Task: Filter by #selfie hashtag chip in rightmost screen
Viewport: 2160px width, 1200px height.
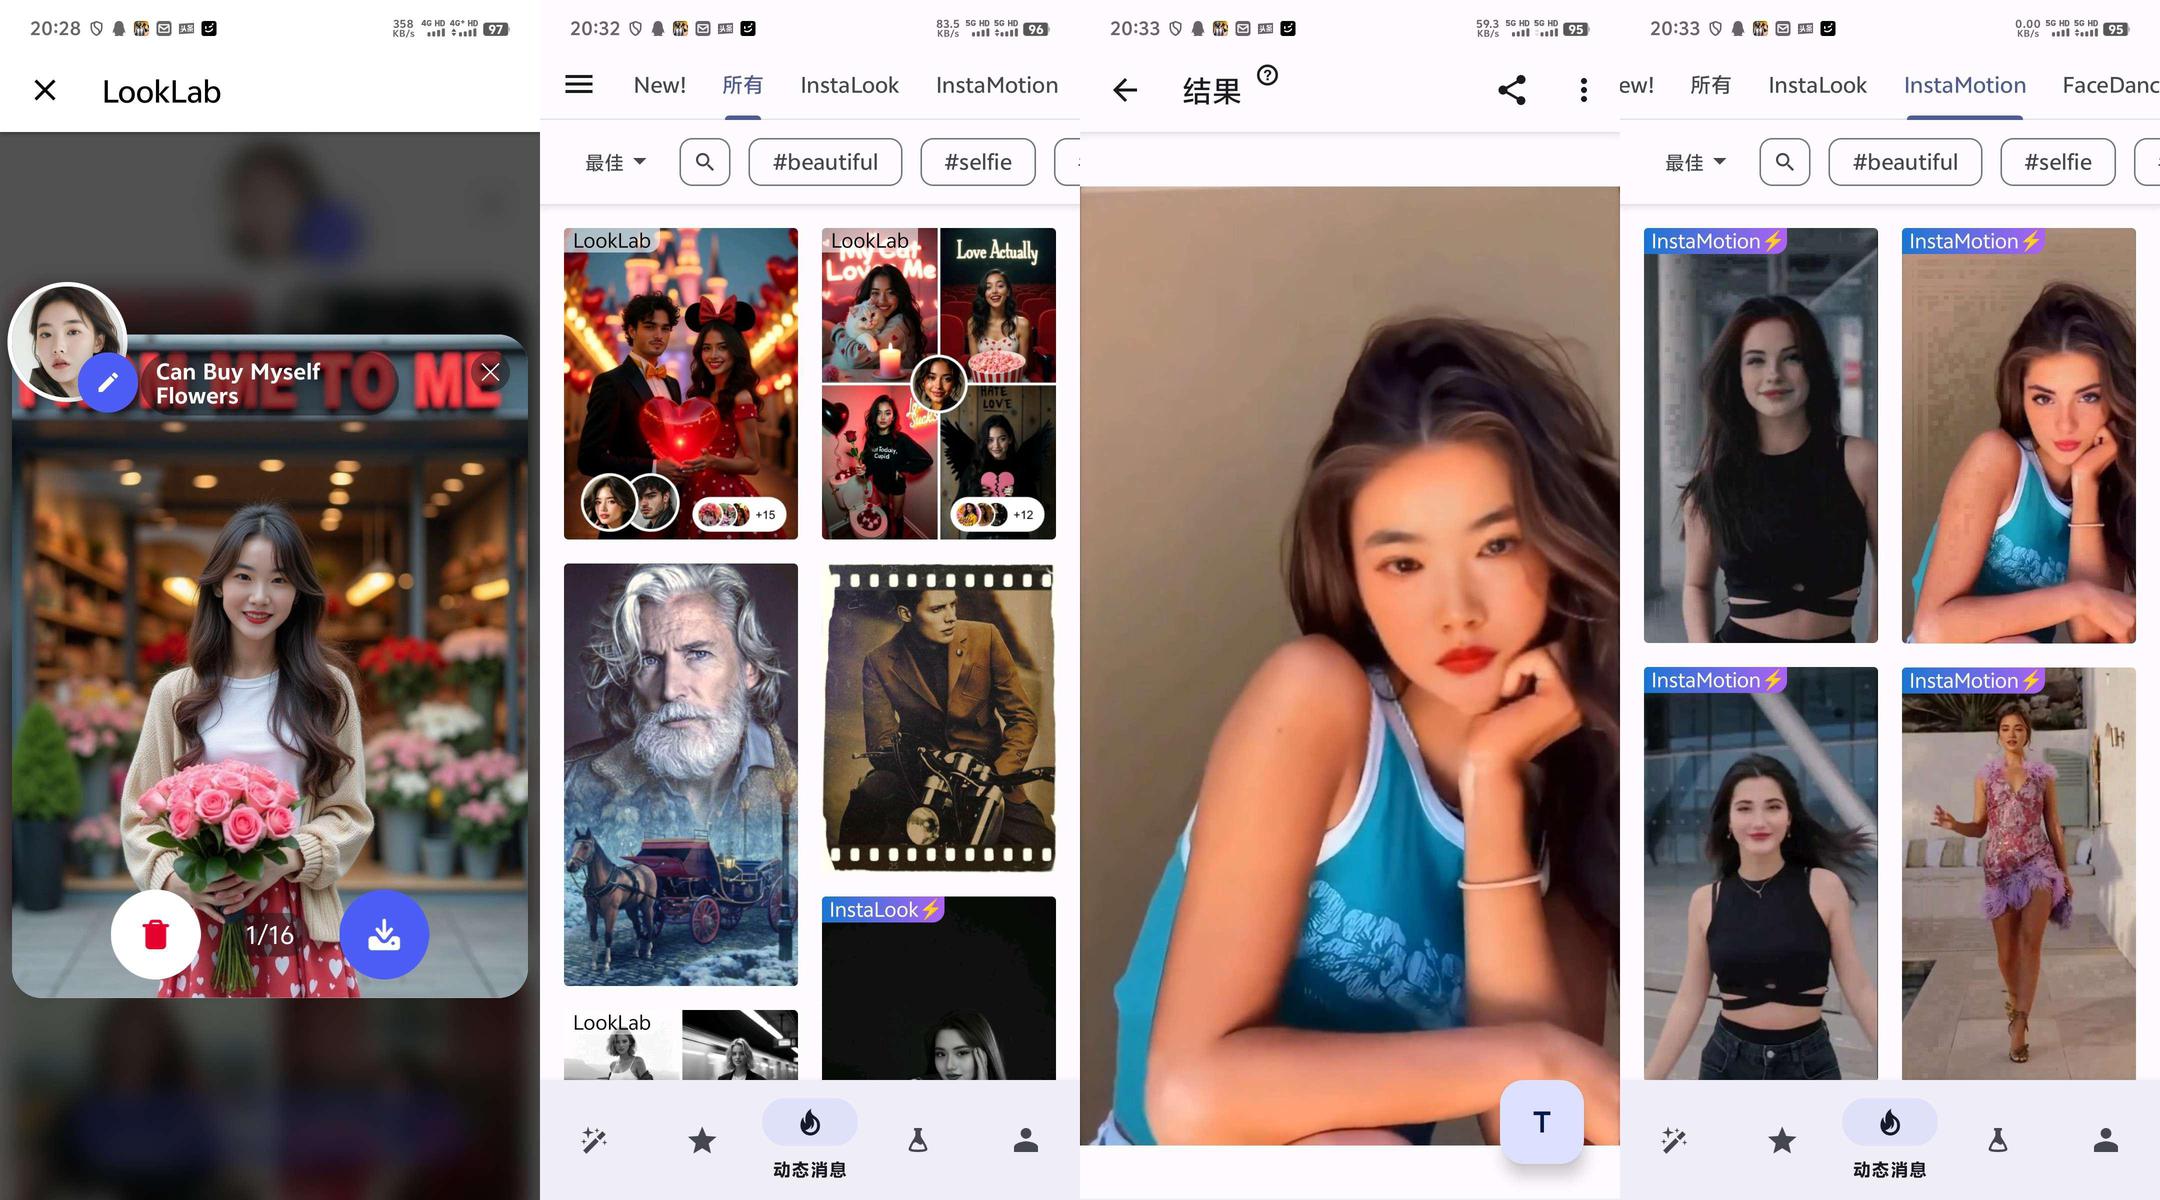Action: [x=2057, y=162]
